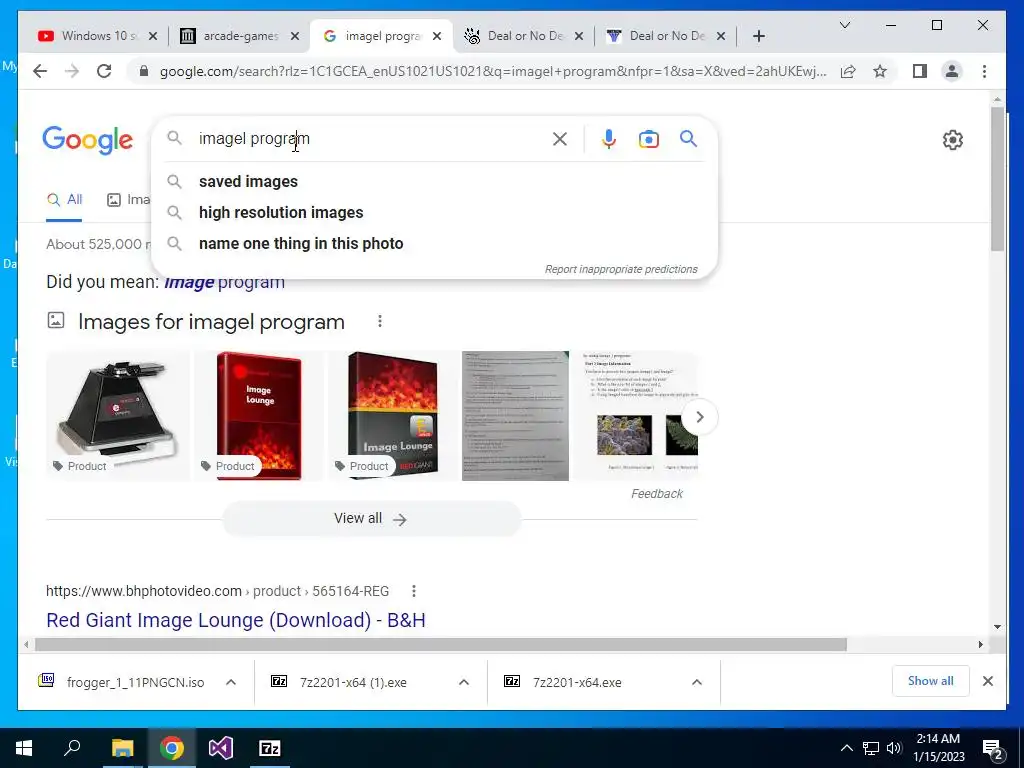Open the tab search chevron

point(844,25)
